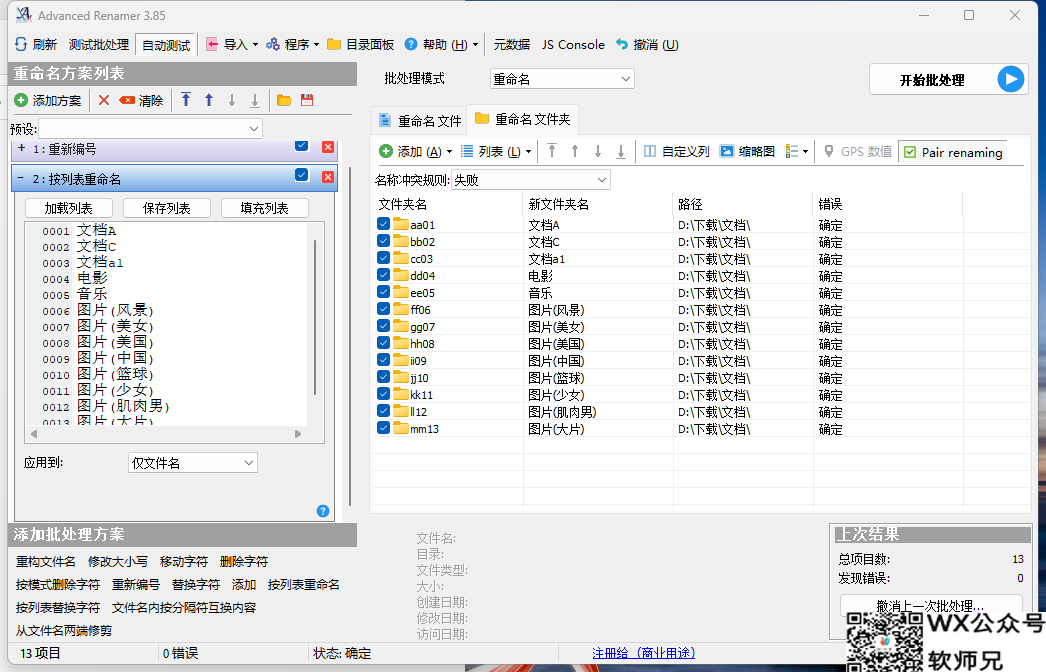Uncheck the mm13 folder checkbox
The width and height of the screenshot is (1046, 672).
(384, 427)
